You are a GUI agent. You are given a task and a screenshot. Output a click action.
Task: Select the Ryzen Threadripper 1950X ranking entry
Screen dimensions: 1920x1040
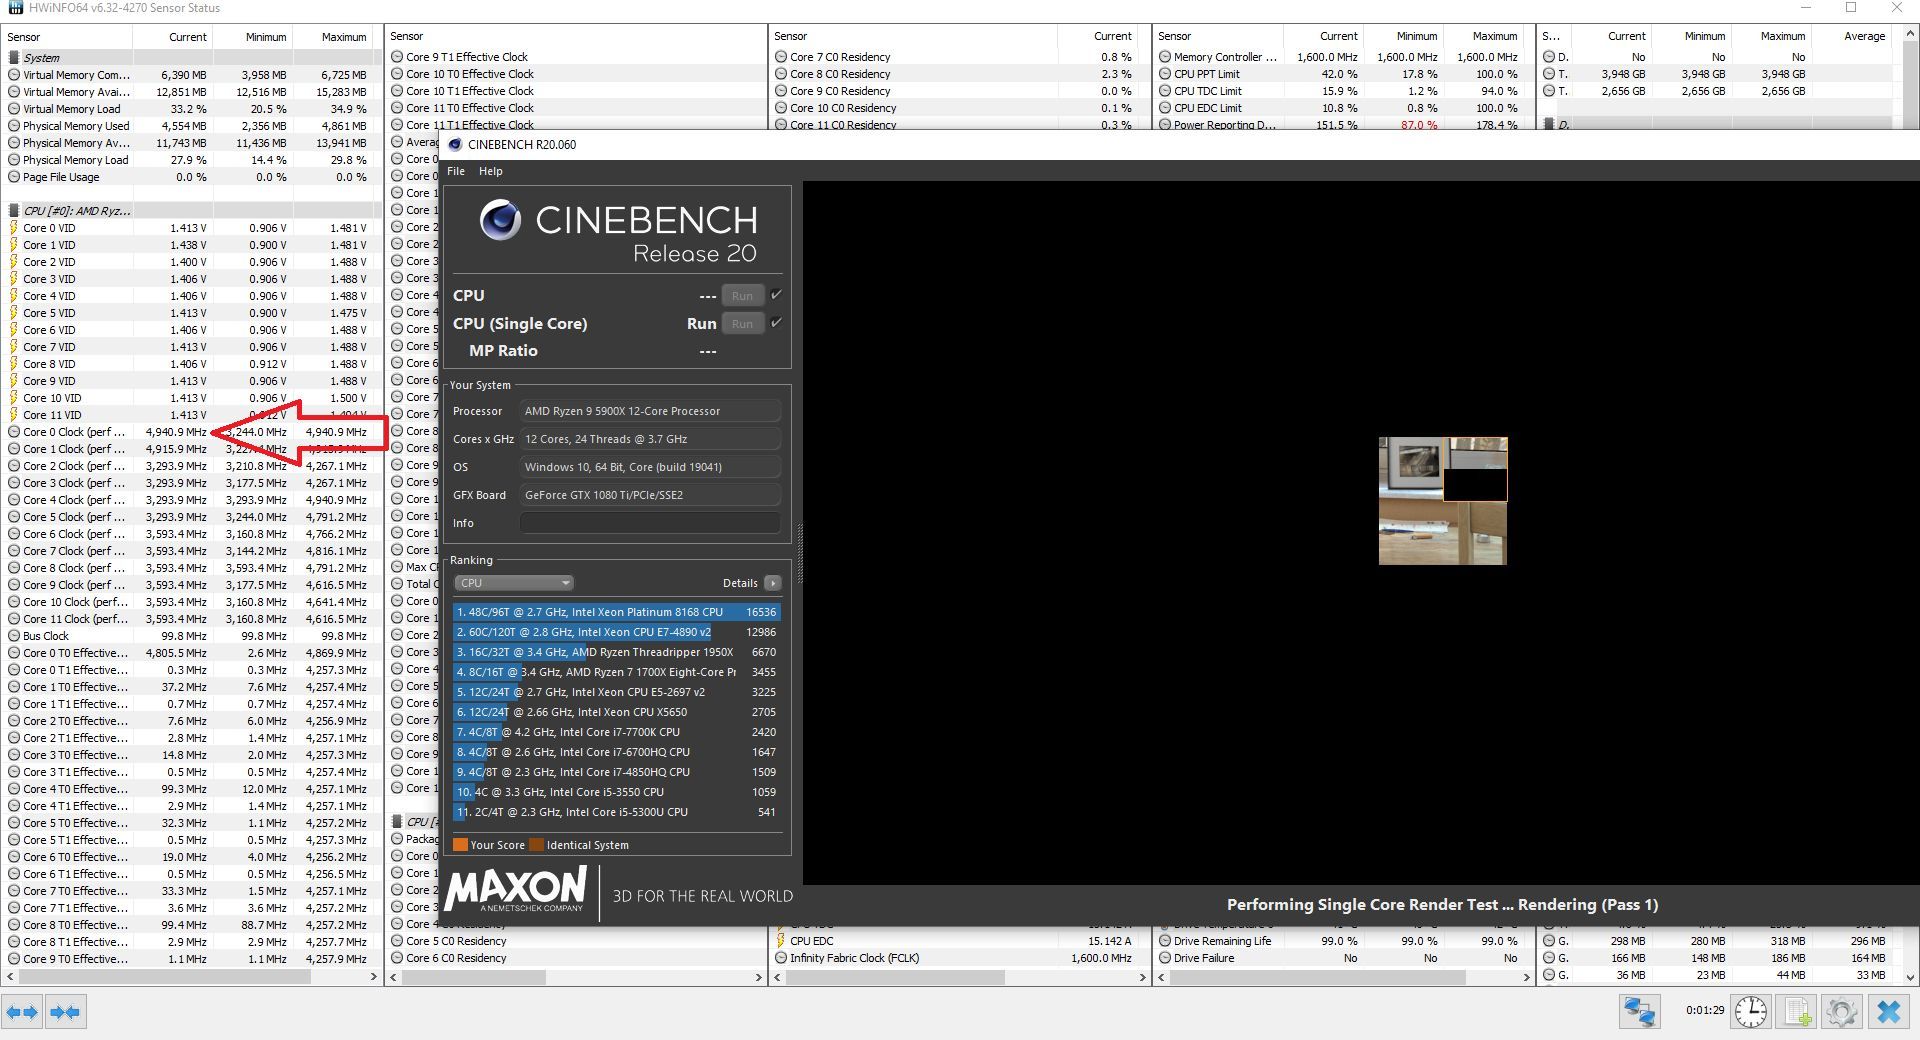[616, 652]
